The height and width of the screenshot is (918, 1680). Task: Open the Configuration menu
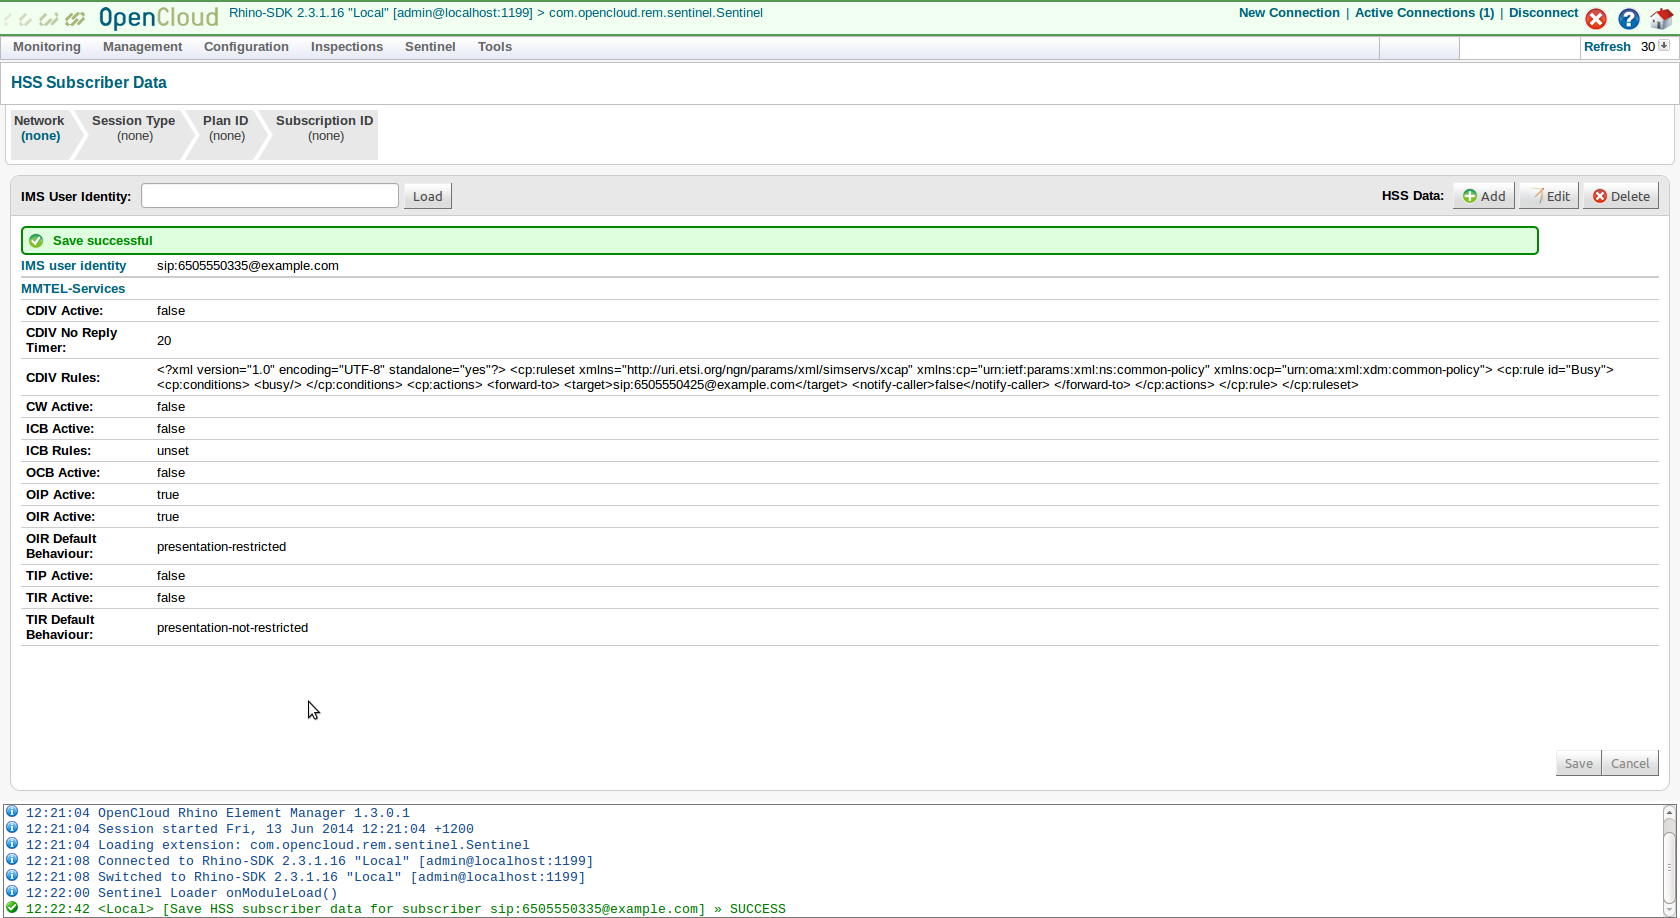(246, 47)
